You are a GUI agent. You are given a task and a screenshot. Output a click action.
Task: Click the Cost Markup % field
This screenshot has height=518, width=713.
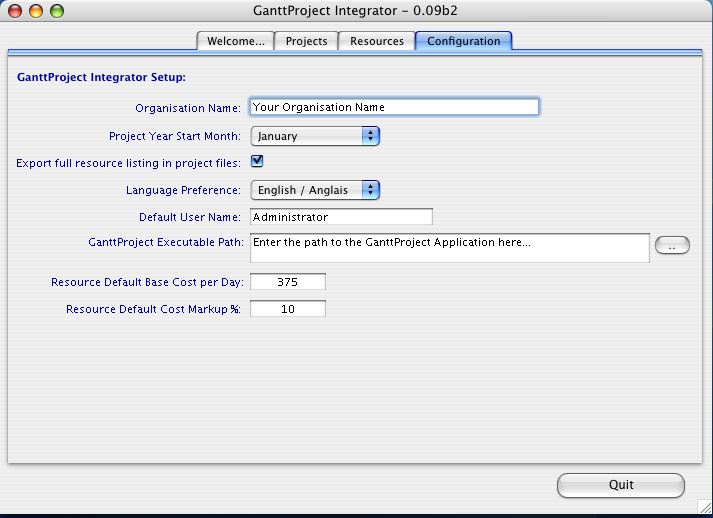tap(288, 309)
